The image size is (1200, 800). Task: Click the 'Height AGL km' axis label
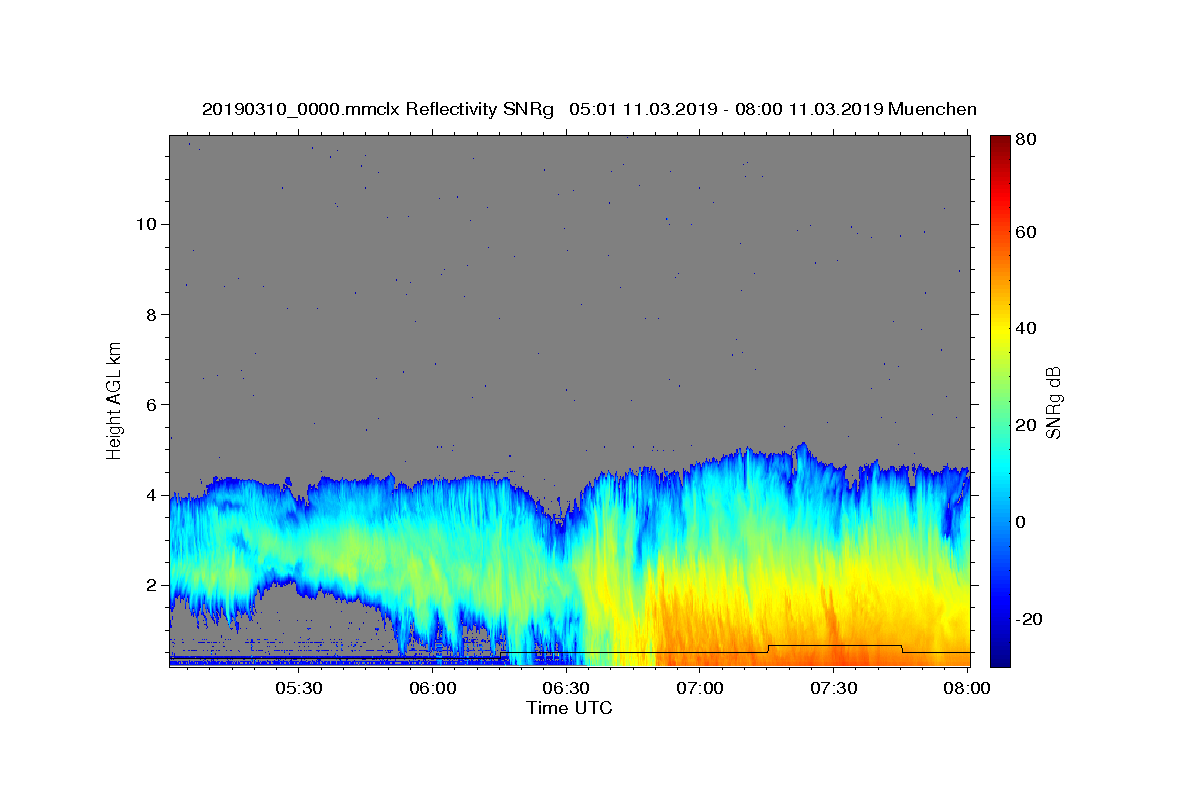click(115, 400)
